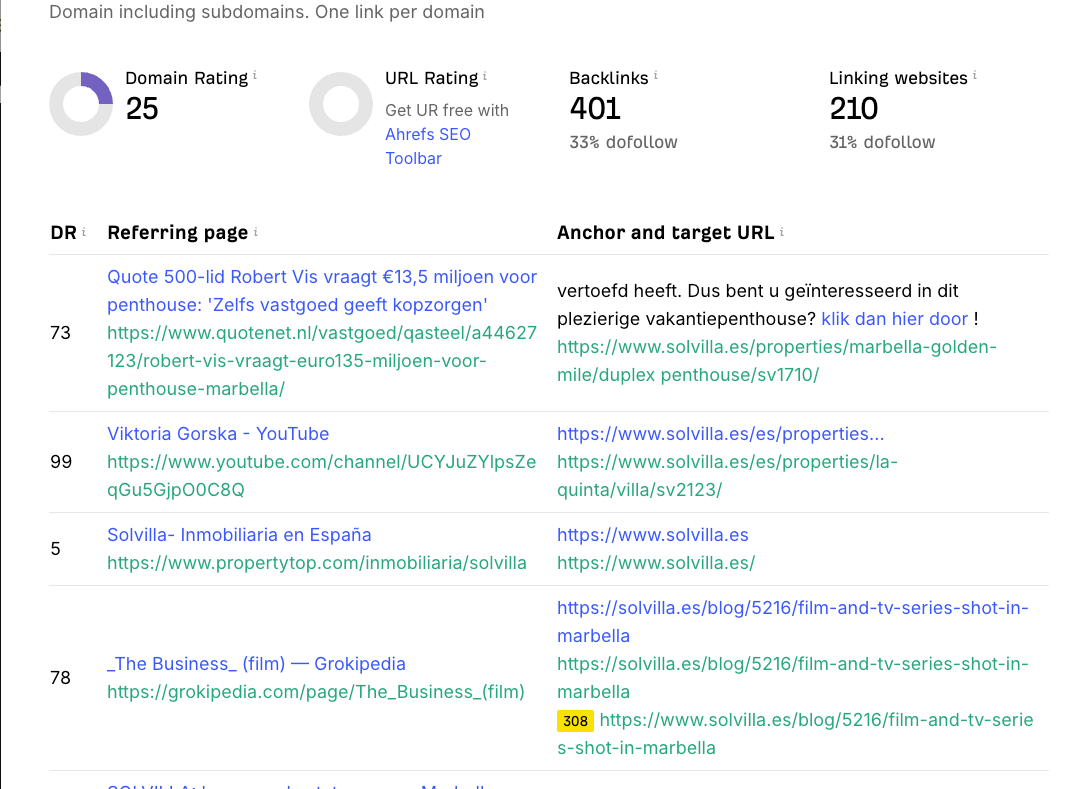Open the Quote 500-lid Robert Vis article title
Image resolution: width=1088 pixels, height=789 pixels.
322,291
